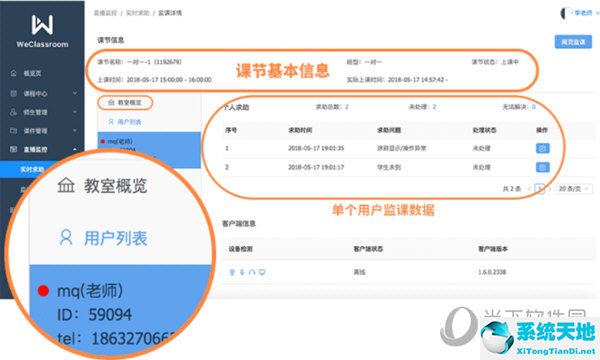Click the 处理状态 column header
Viewport: 600px width, 360px height.
coord(484,130)
